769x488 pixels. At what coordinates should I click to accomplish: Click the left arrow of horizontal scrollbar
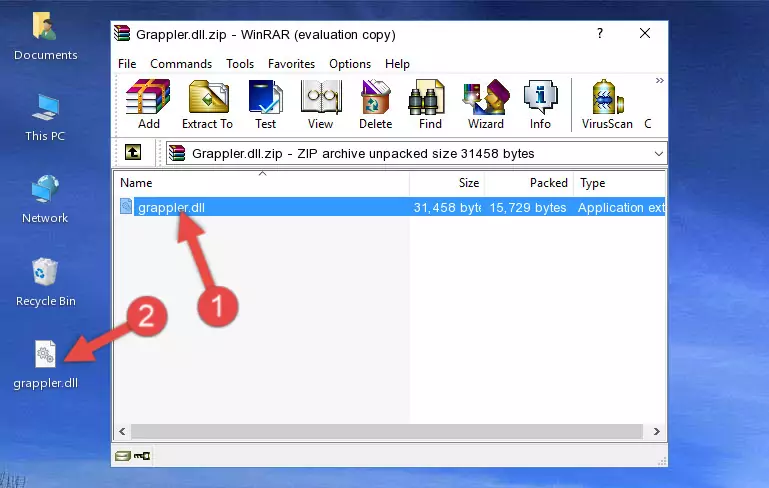click(x=122, y=432)
